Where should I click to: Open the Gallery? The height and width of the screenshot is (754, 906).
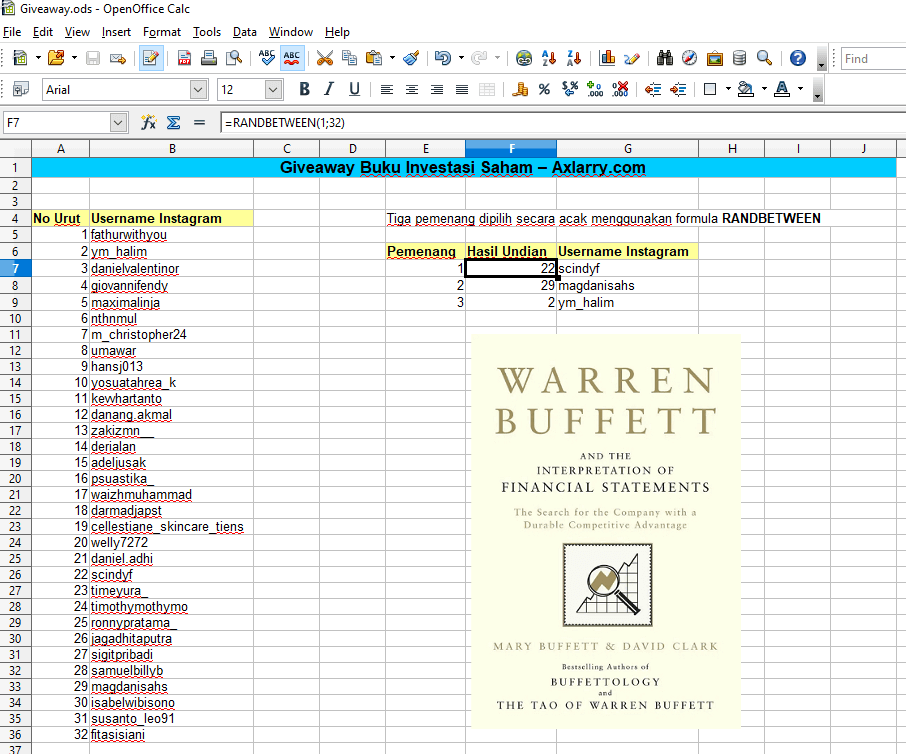point(715,58)
